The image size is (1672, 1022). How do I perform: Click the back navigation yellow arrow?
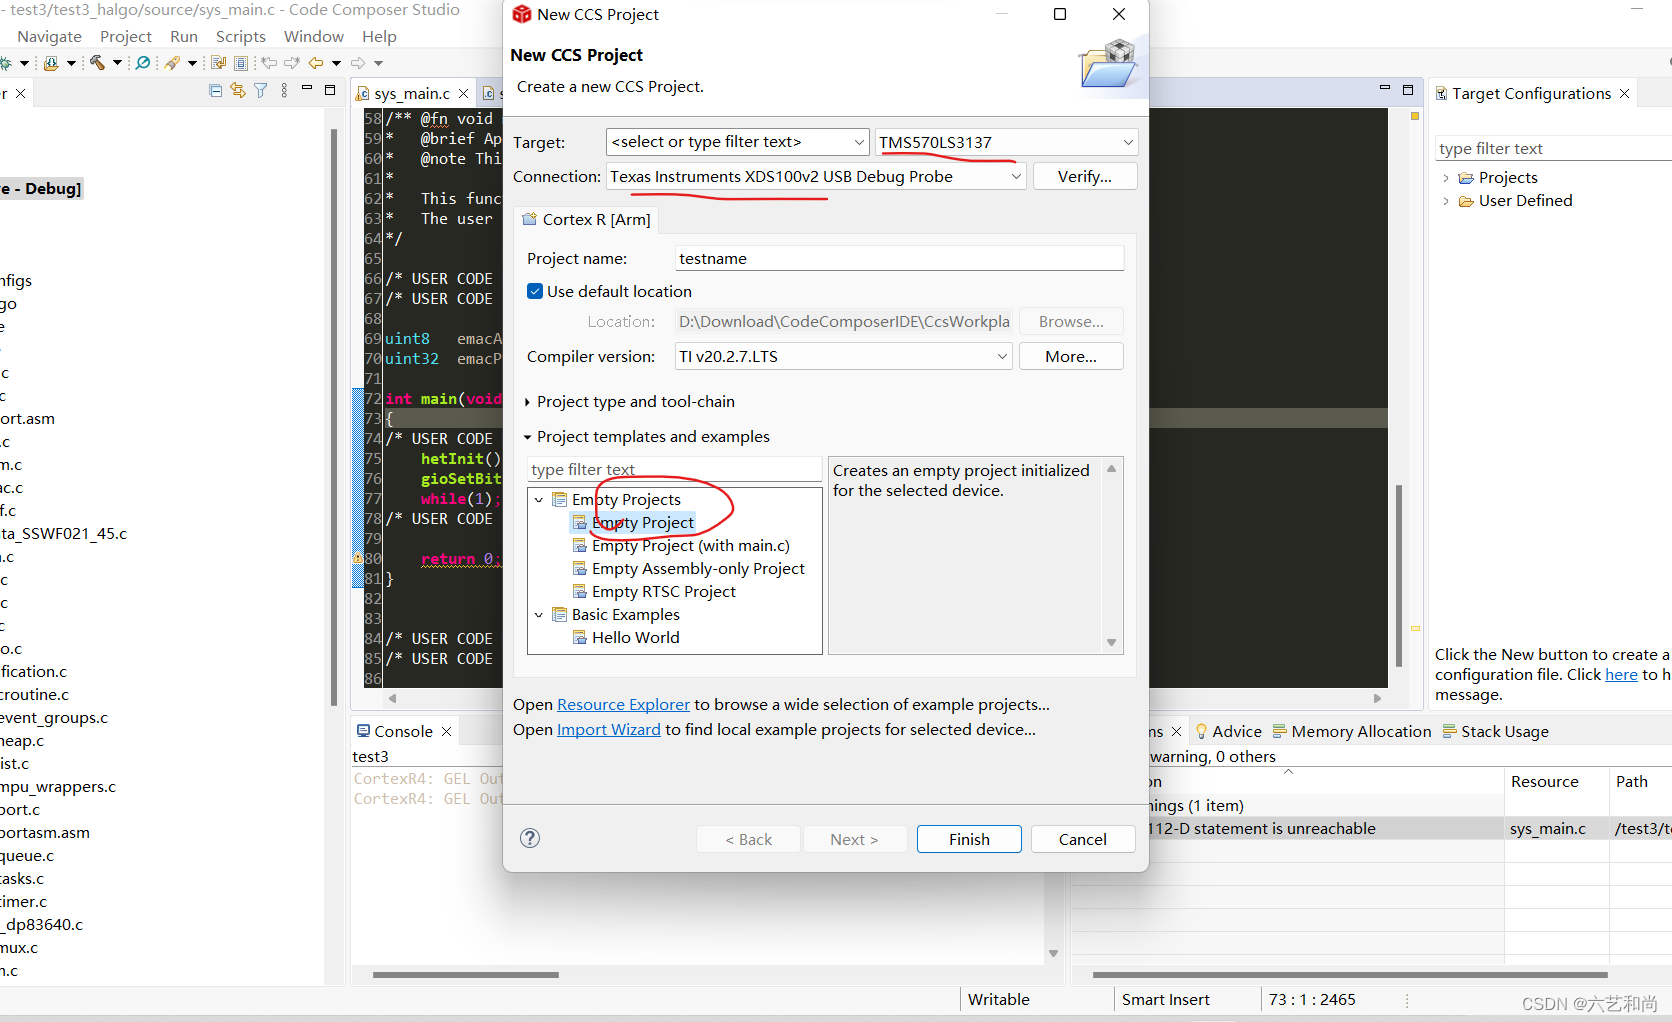click(316, 63)
